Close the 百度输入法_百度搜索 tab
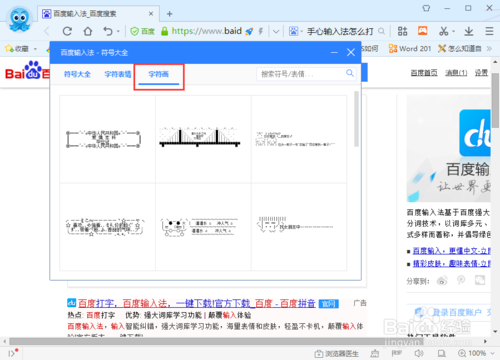 pos(151,14)
